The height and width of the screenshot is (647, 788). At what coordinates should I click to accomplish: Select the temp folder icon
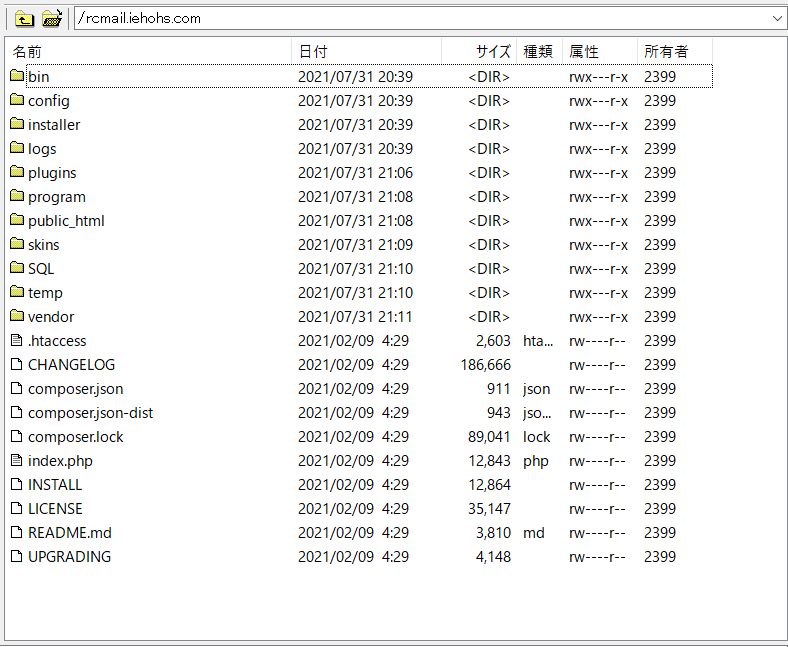(17, 292)
